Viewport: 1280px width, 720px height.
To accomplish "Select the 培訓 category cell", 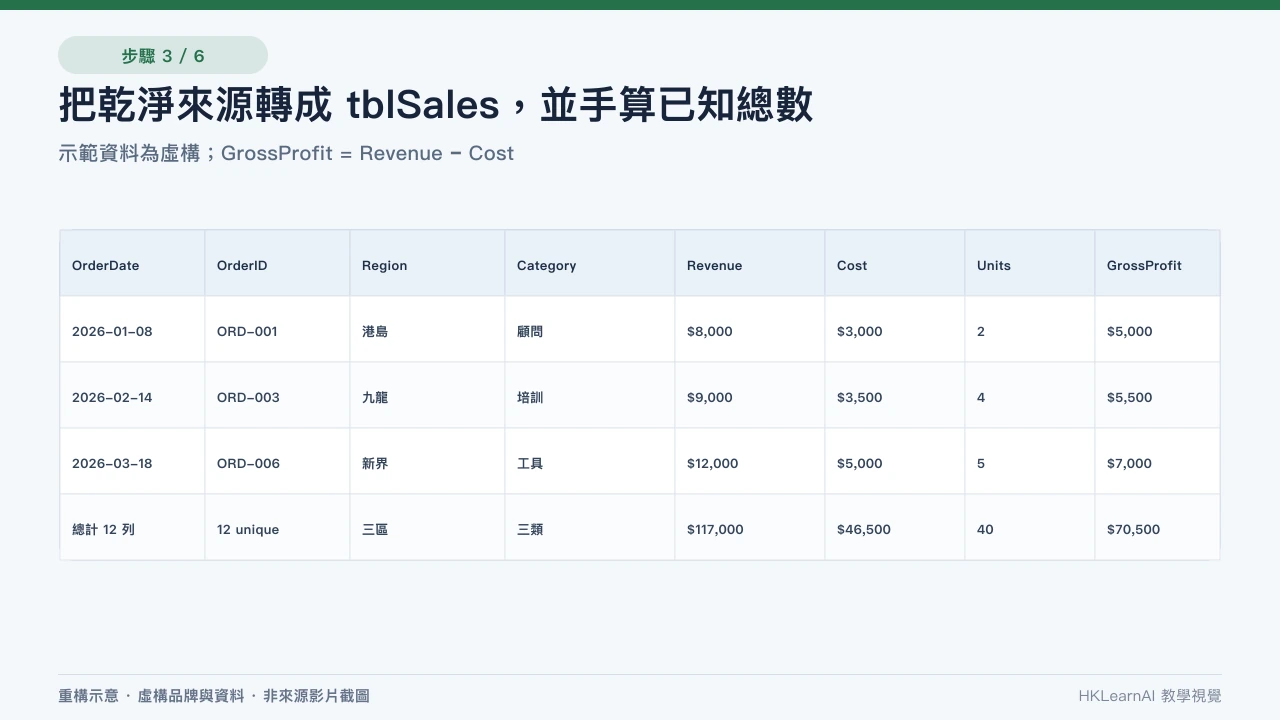I will [x=590, y=395].
